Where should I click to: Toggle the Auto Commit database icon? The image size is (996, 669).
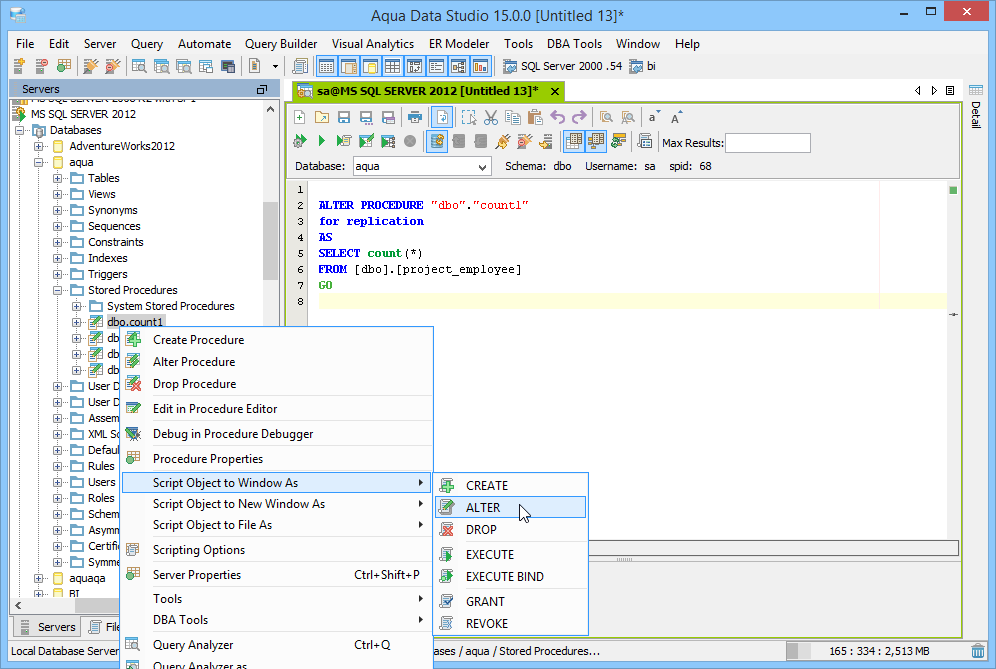point(437,141)
